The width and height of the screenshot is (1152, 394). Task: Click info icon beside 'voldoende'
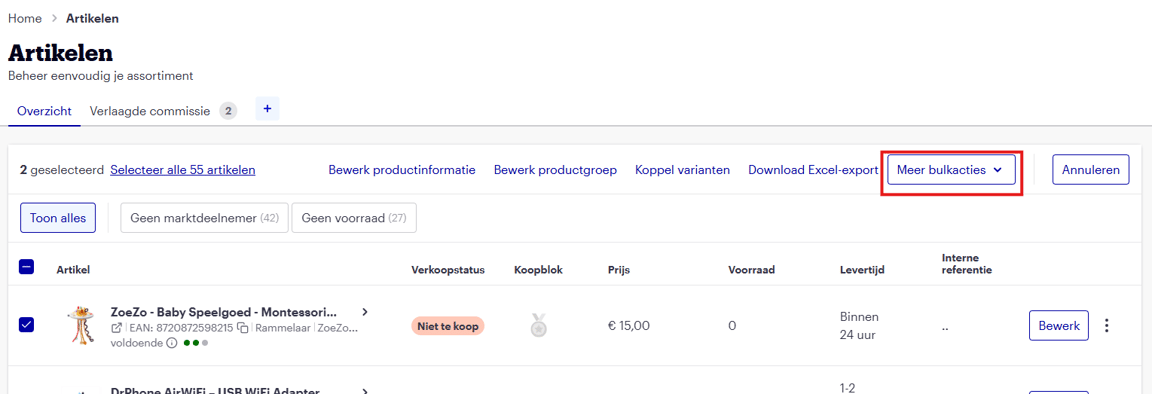tap(172, 343)
